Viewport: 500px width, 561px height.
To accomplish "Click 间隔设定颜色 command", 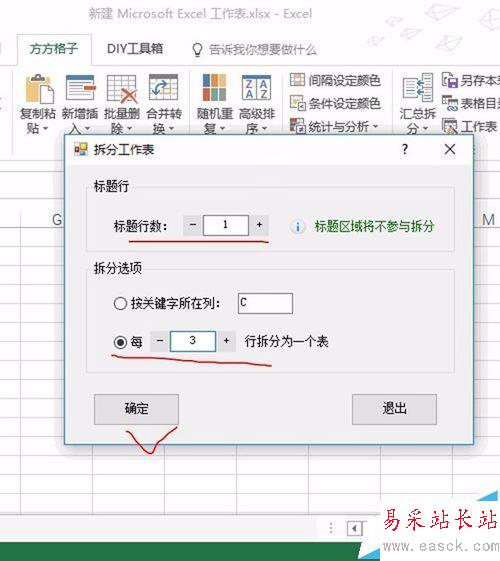I will (x=335, y=80).
